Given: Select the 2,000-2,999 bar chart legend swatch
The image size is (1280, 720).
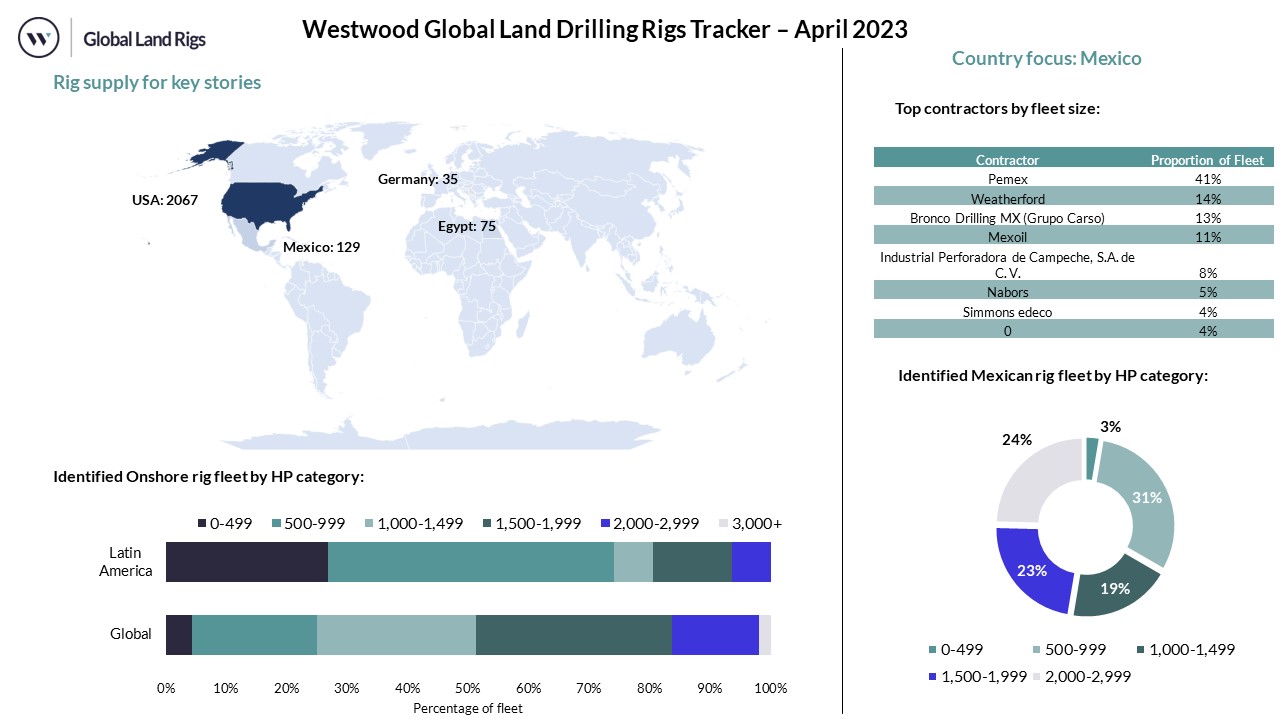Looking at the screenshot, I should [604, 523].
